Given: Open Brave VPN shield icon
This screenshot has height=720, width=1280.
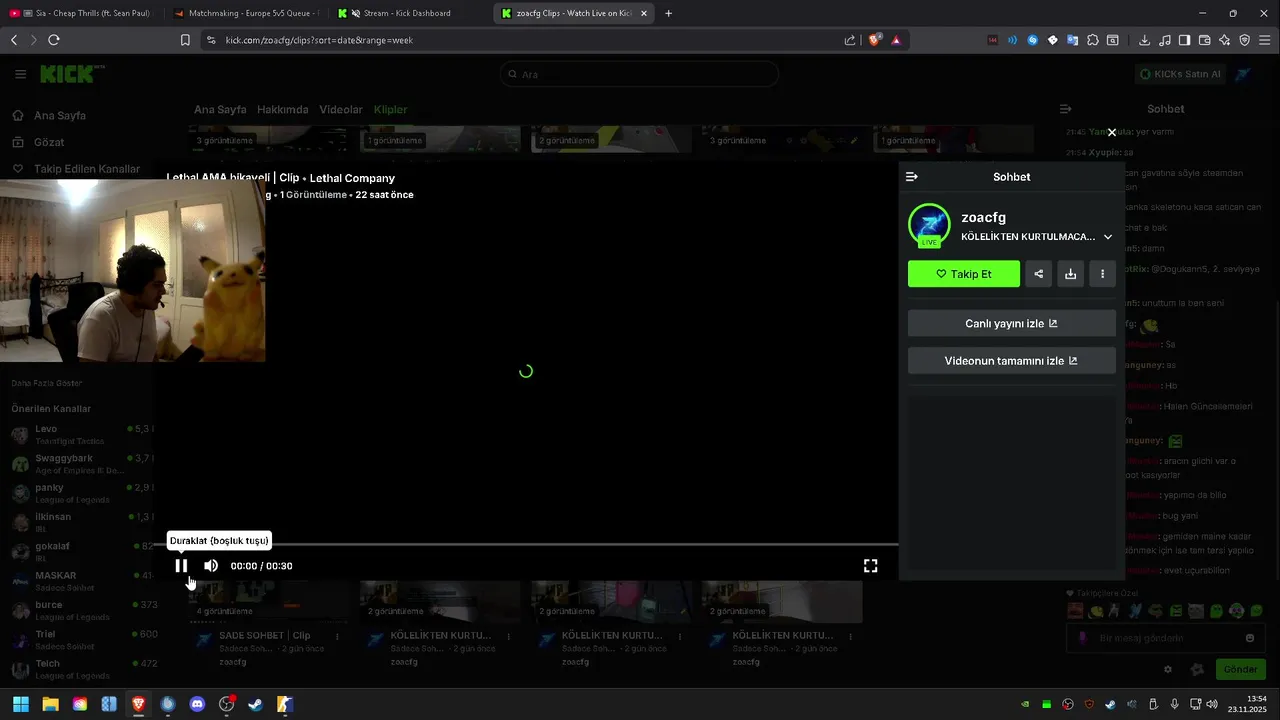Looking at the screenshot, I should tap(1244, 40).
